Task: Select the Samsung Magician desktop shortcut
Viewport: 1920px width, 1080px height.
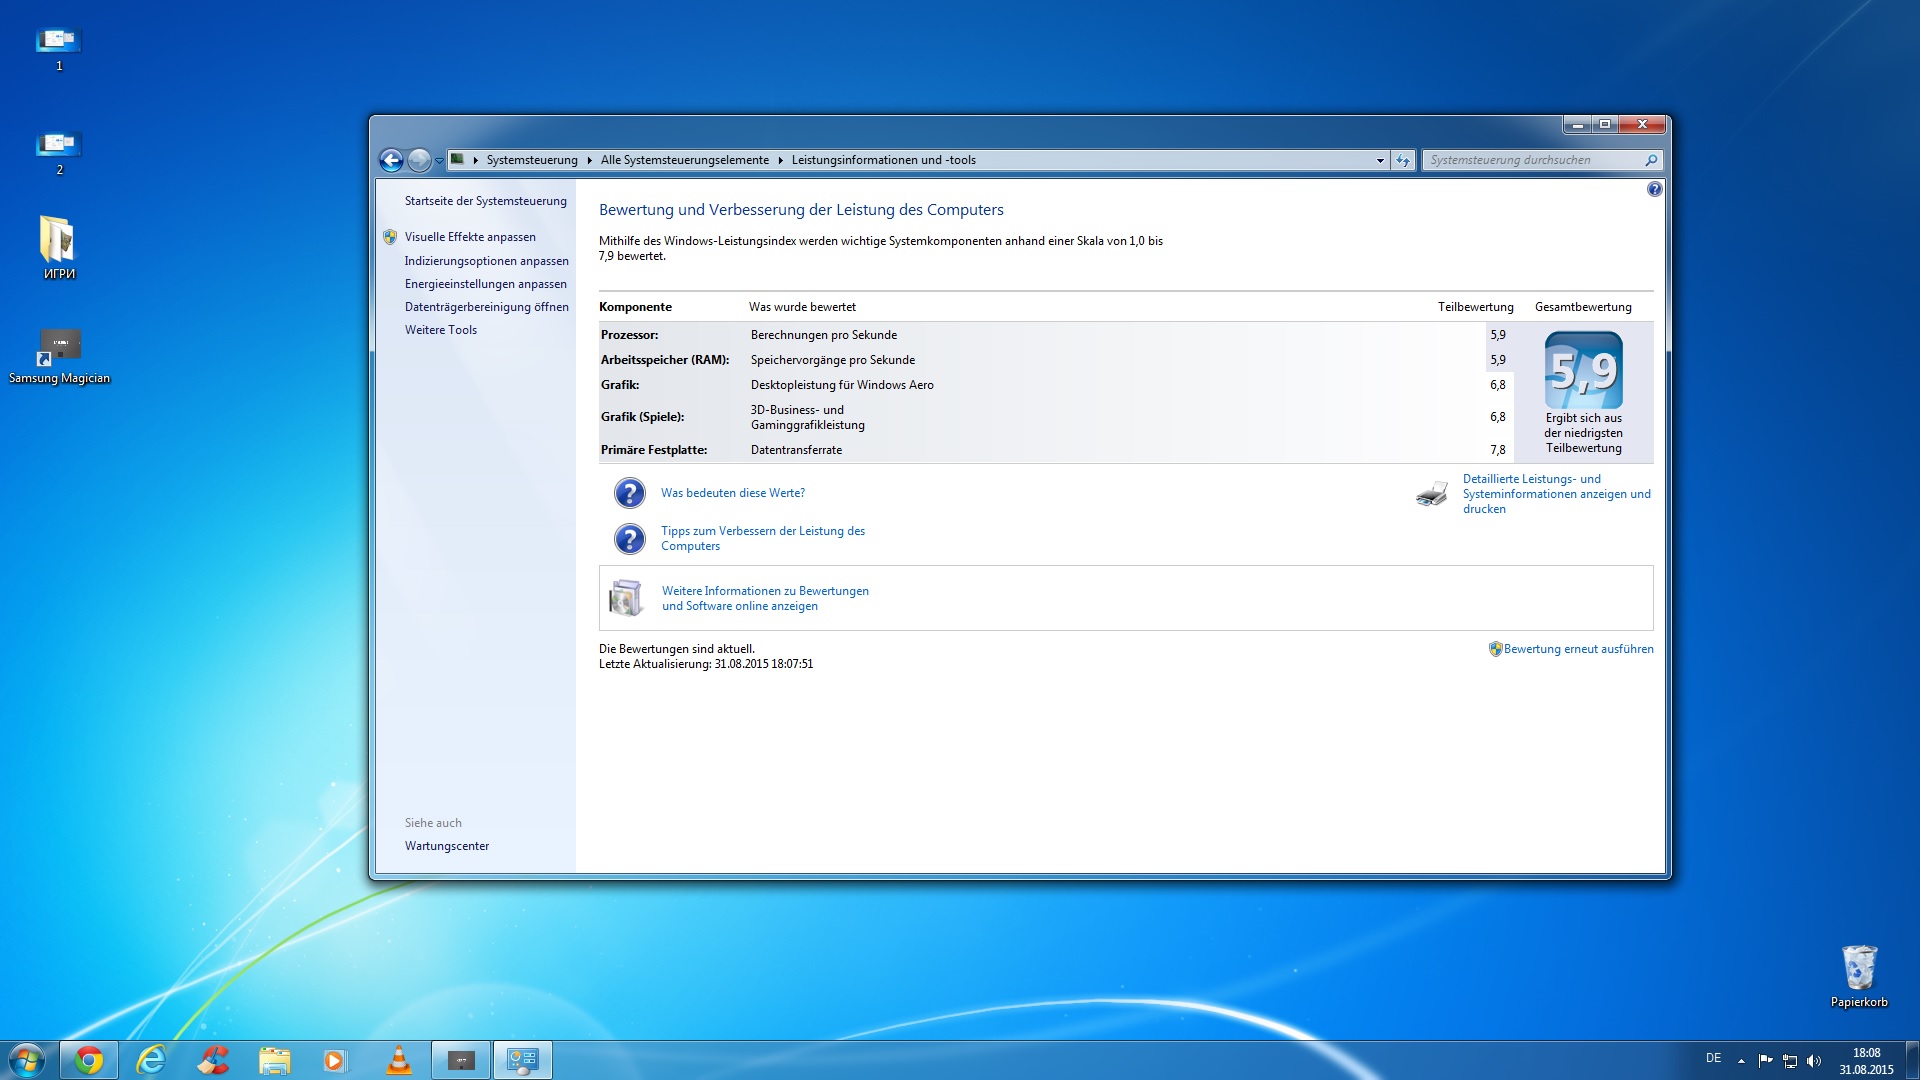Action: [59, 356]
